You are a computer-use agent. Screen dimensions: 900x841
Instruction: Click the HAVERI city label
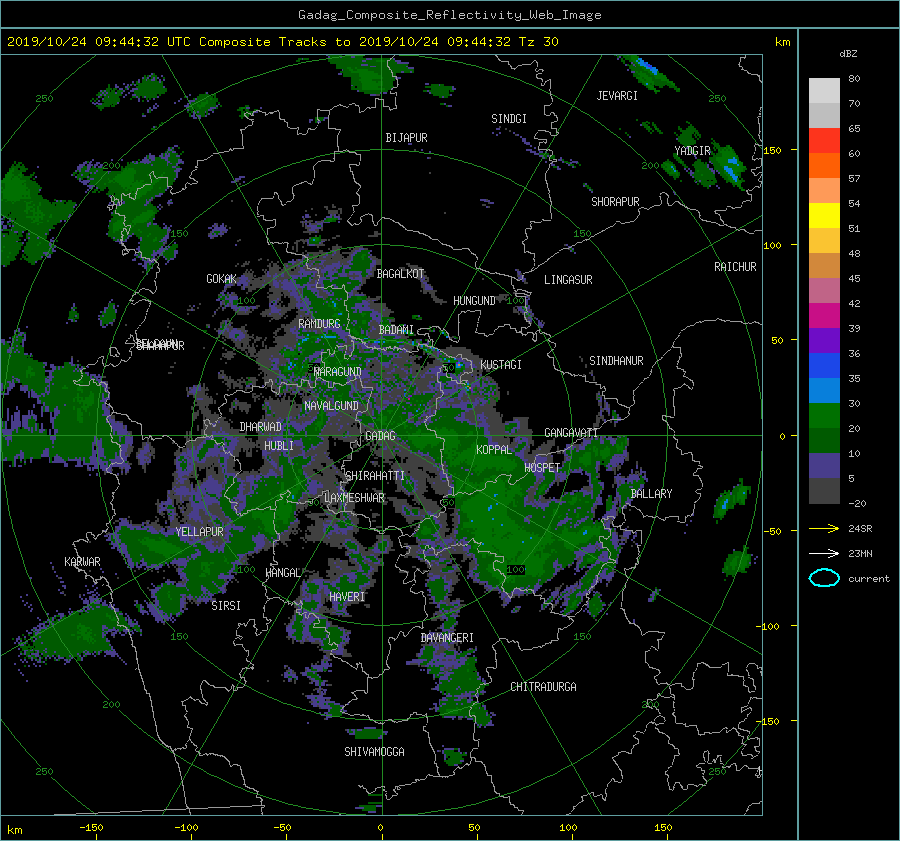click(347, 597)
